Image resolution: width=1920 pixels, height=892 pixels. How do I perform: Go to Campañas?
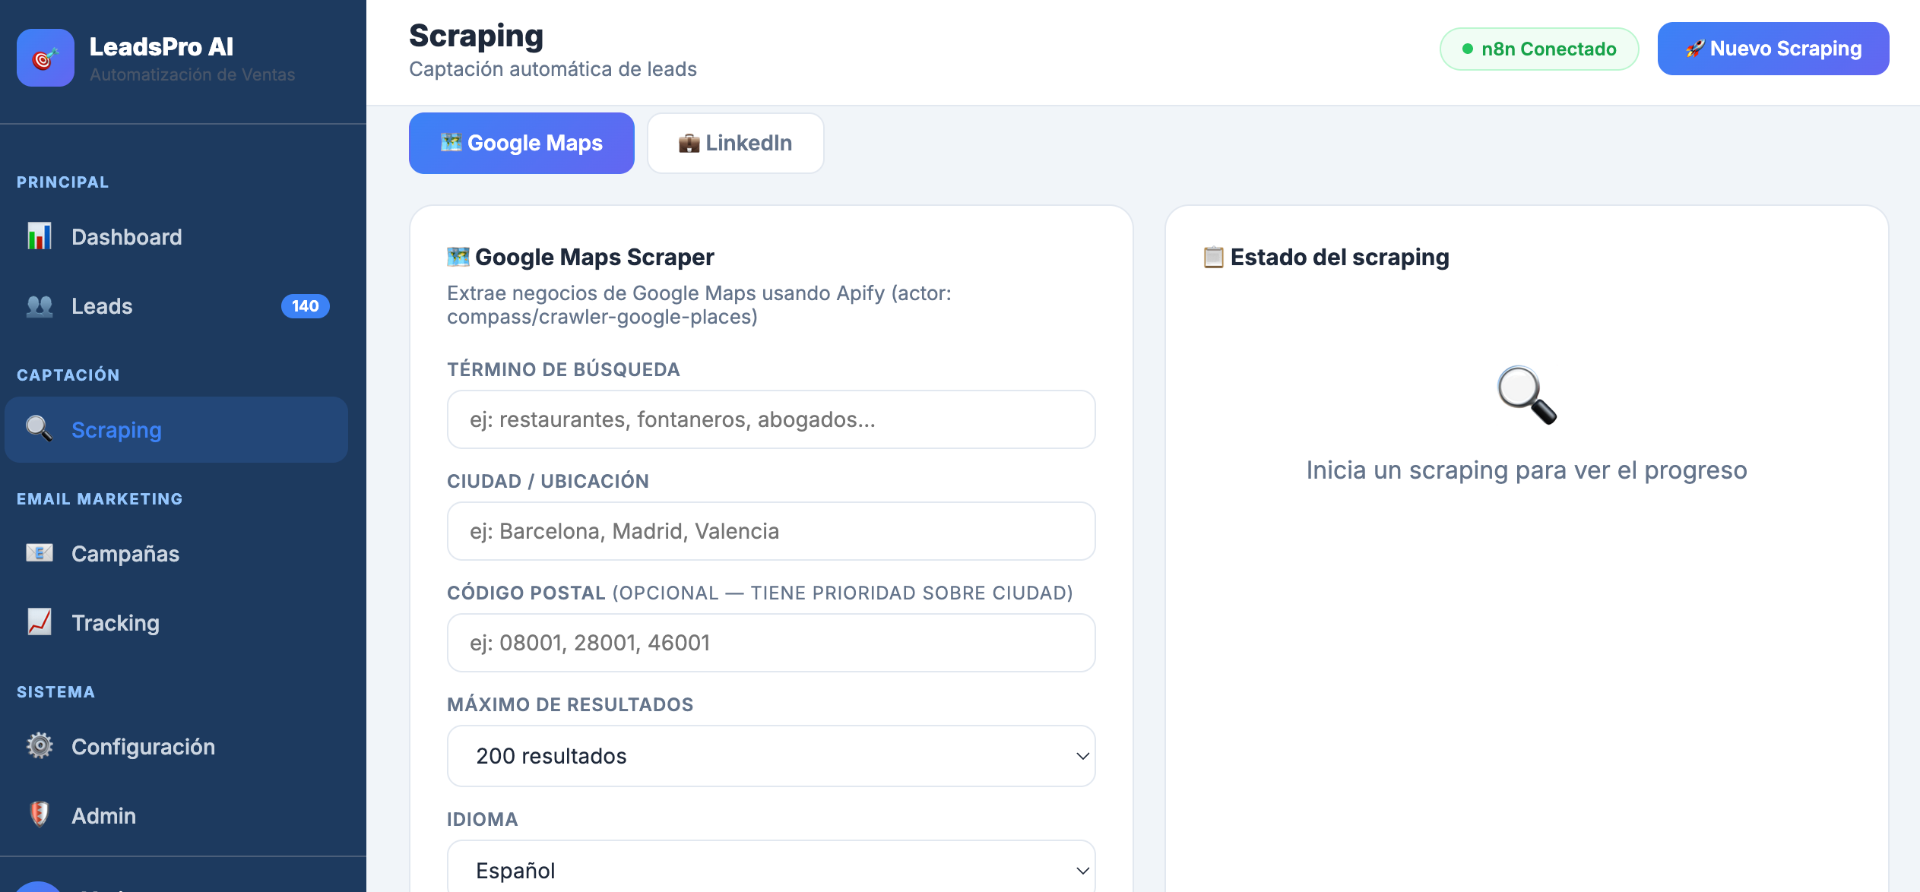point(177,553)
